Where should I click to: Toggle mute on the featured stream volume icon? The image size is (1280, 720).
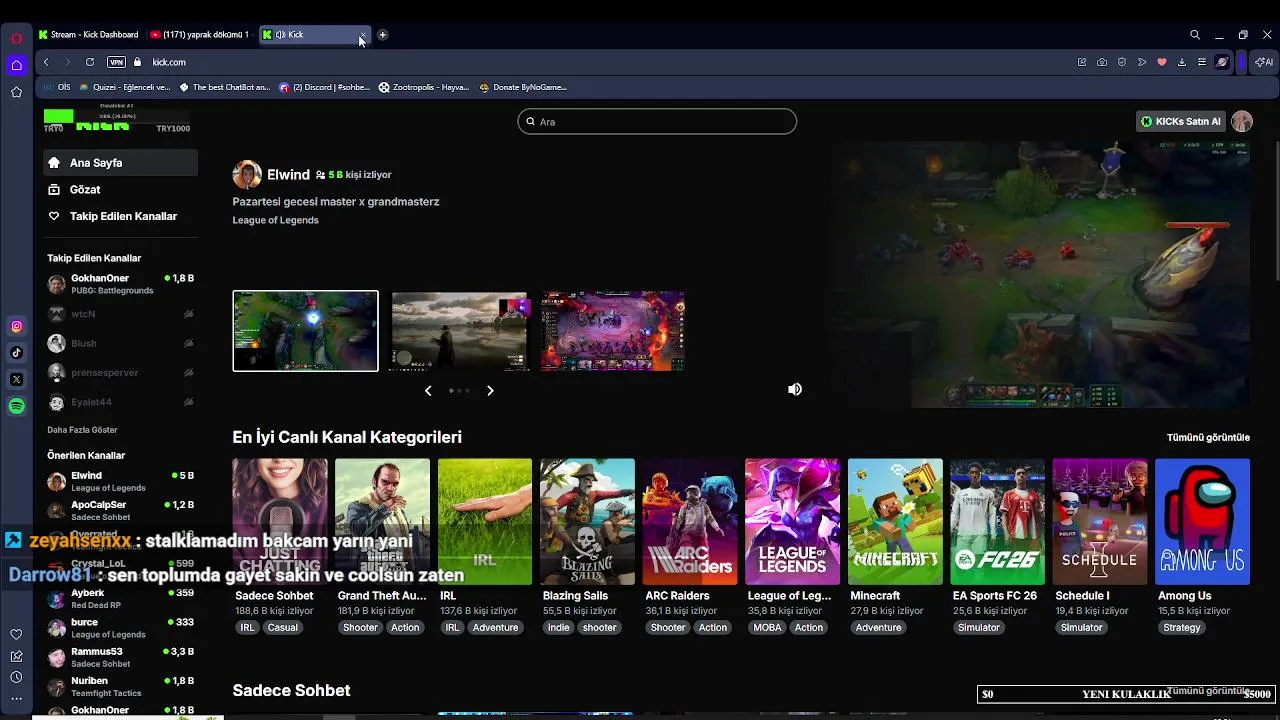(795, 389)
